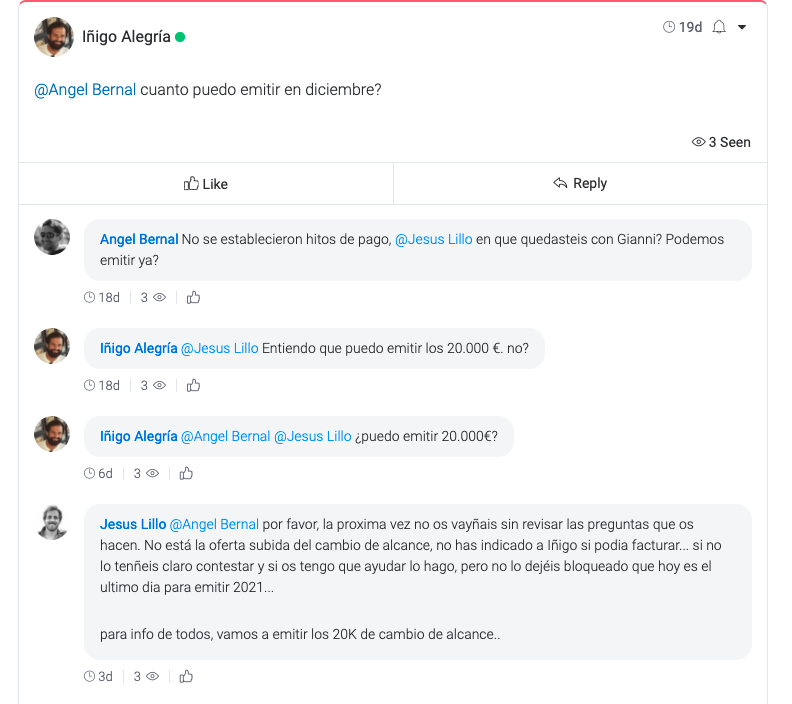
Task: Open the @Angel Bernal mention in main post
Action: pos(85,90)
